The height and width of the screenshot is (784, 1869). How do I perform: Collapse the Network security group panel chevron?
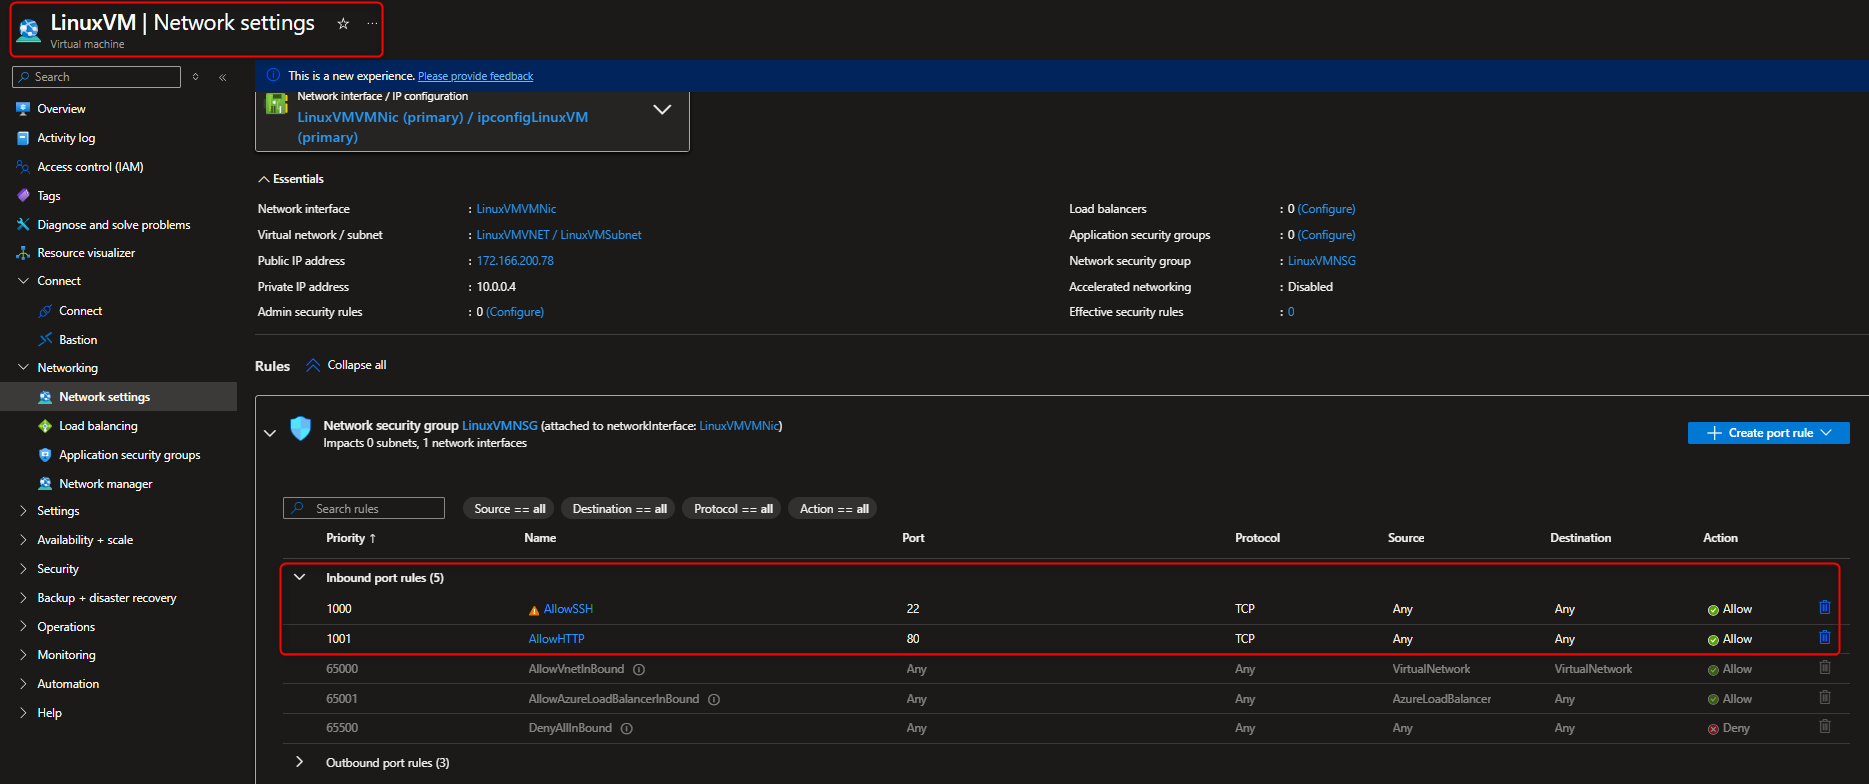pos(269,433)
